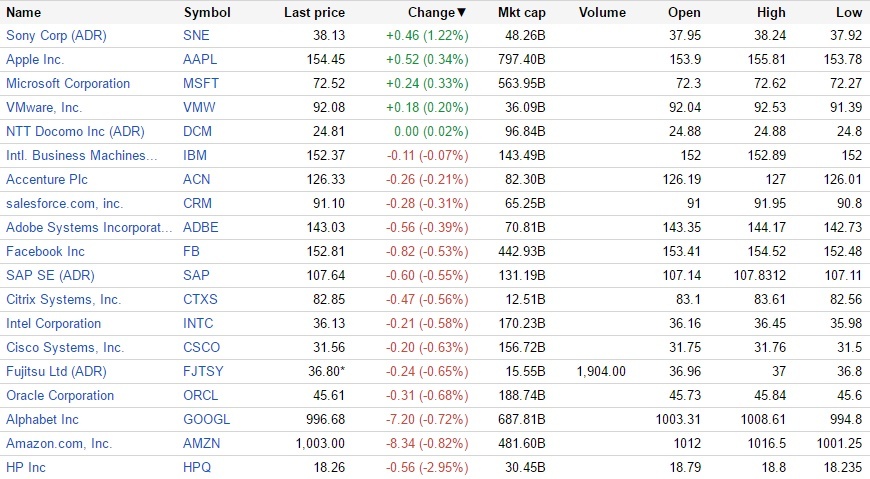870x479 pixels.
Task: Open the Fujitsu Ltd (ADR) link
Action: coord(56,372)
